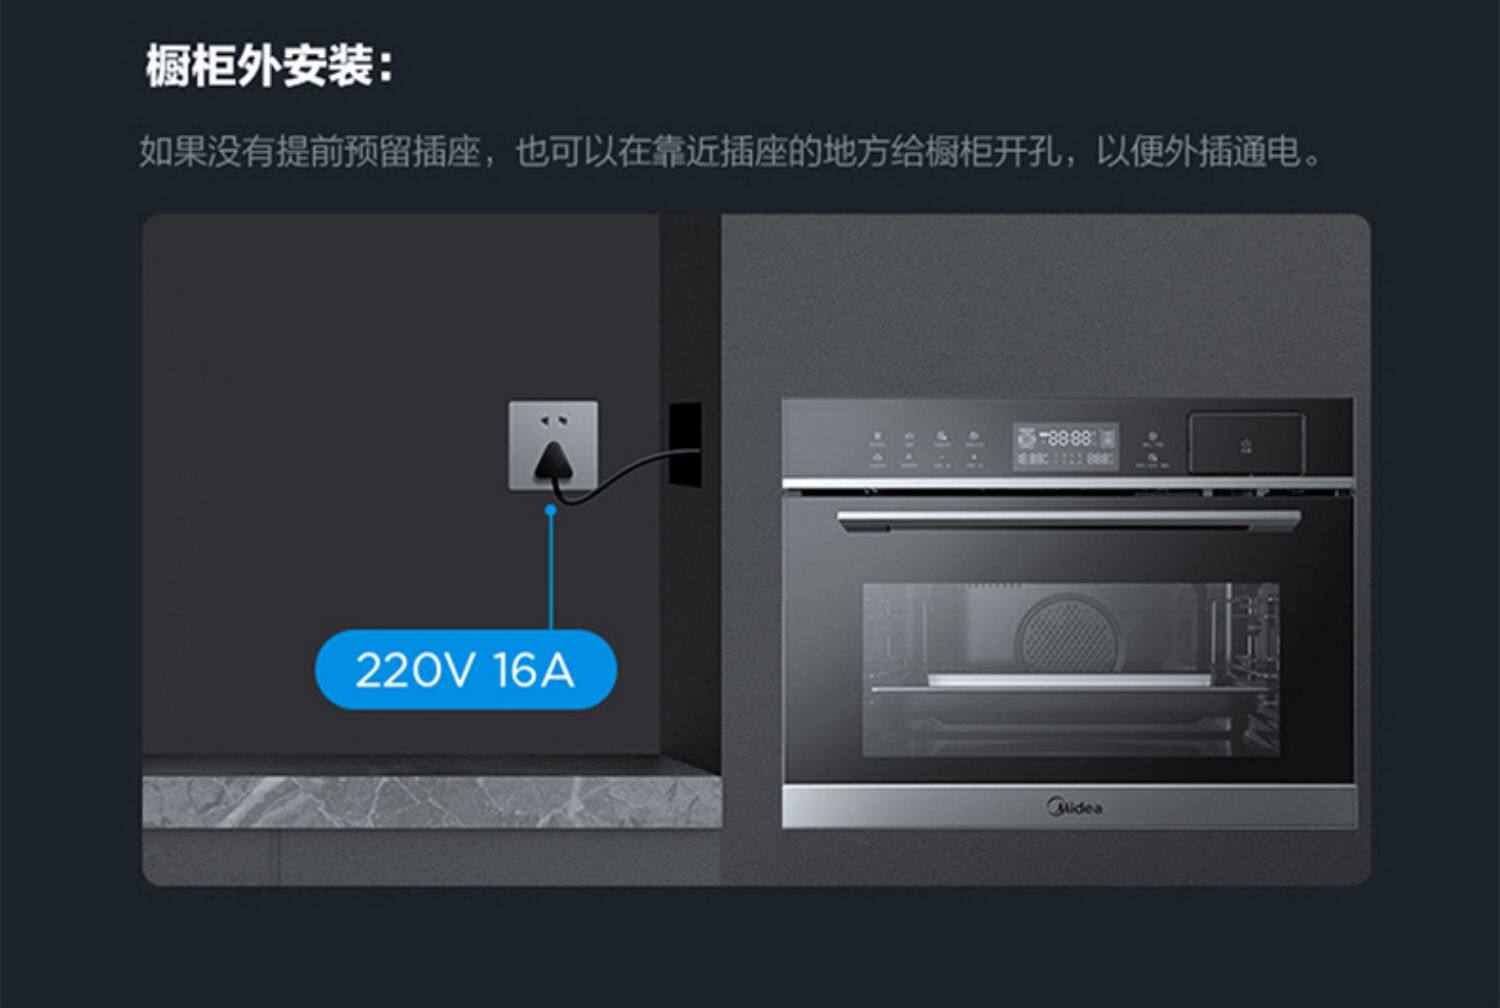Click the 橱柜外安装 heading
The width and height of the screenshot is (1500, 1008).
click(x=269, y=66)
